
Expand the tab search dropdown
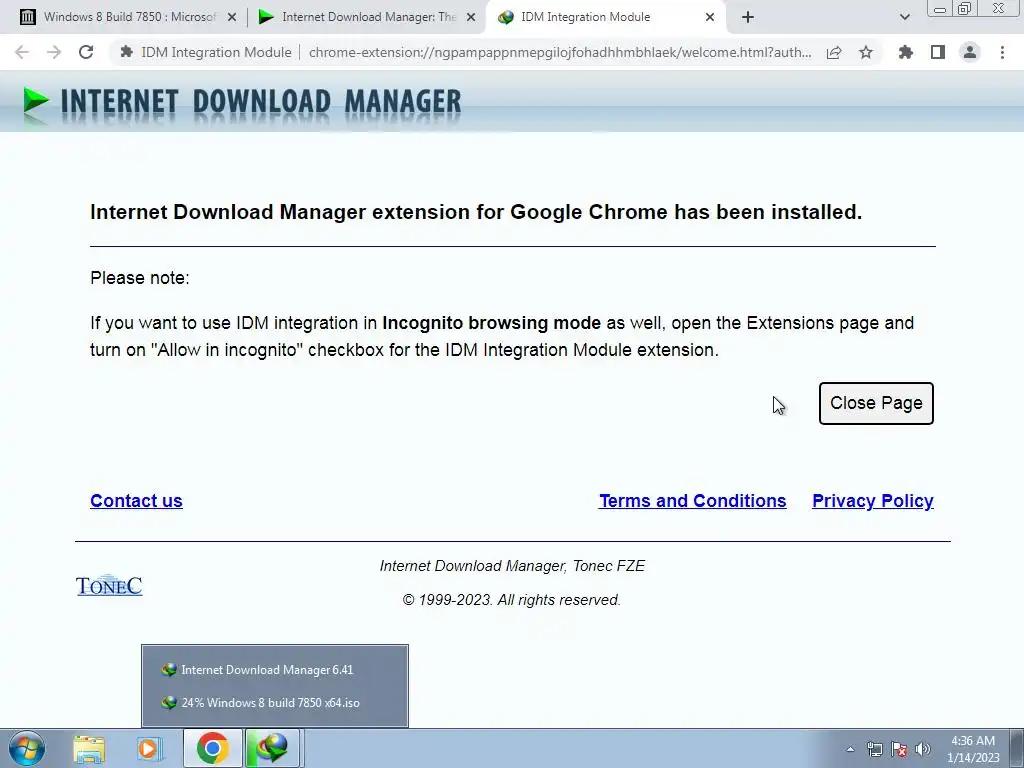904,18
